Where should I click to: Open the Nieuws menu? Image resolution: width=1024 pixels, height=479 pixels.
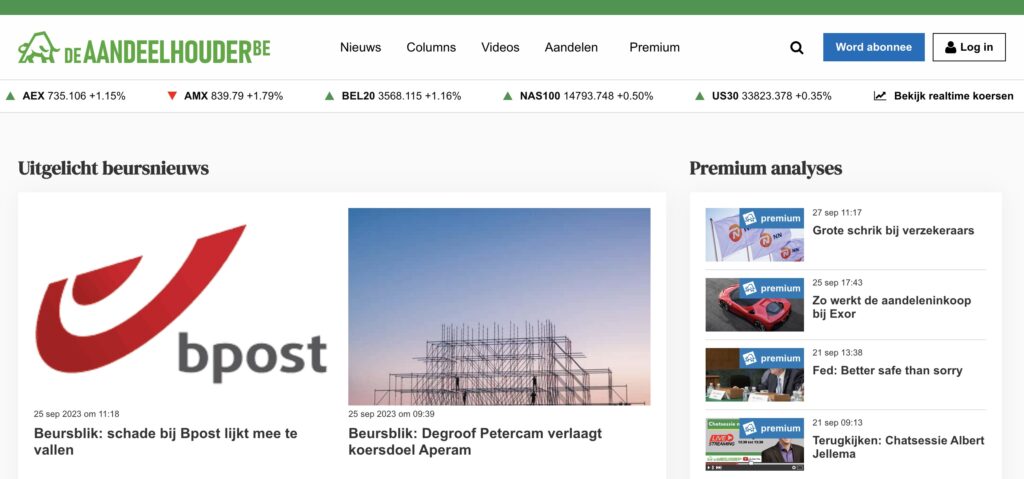(360, 47)
